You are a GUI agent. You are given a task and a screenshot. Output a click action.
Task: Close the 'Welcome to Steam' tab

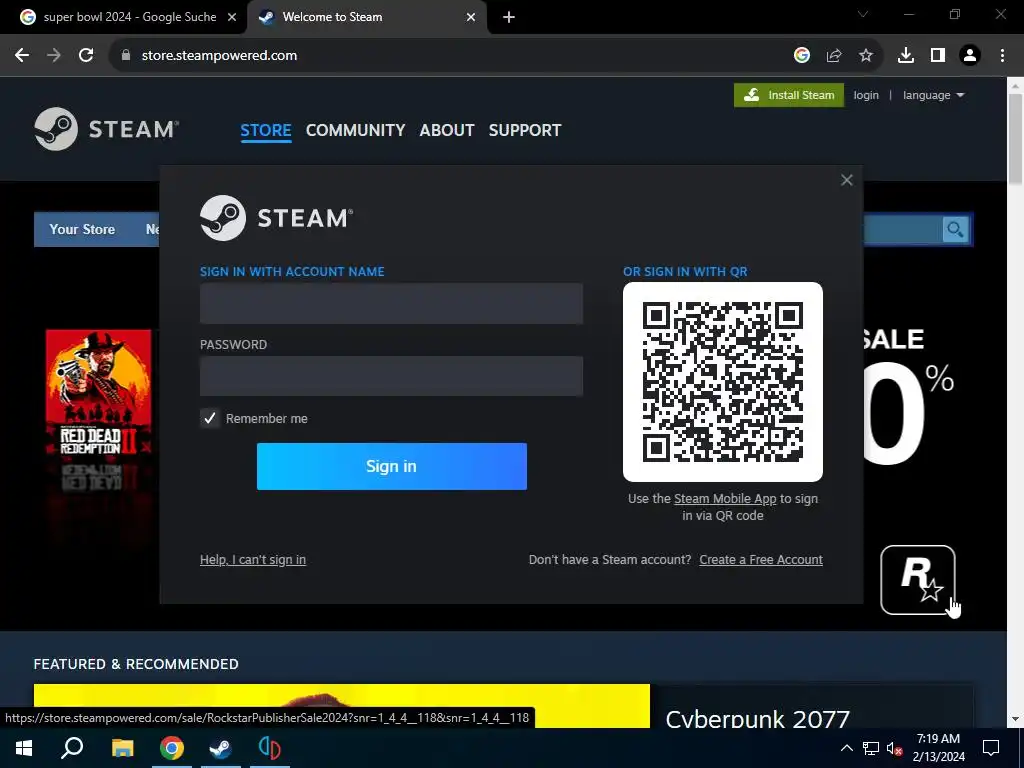[x=471, y=18]
